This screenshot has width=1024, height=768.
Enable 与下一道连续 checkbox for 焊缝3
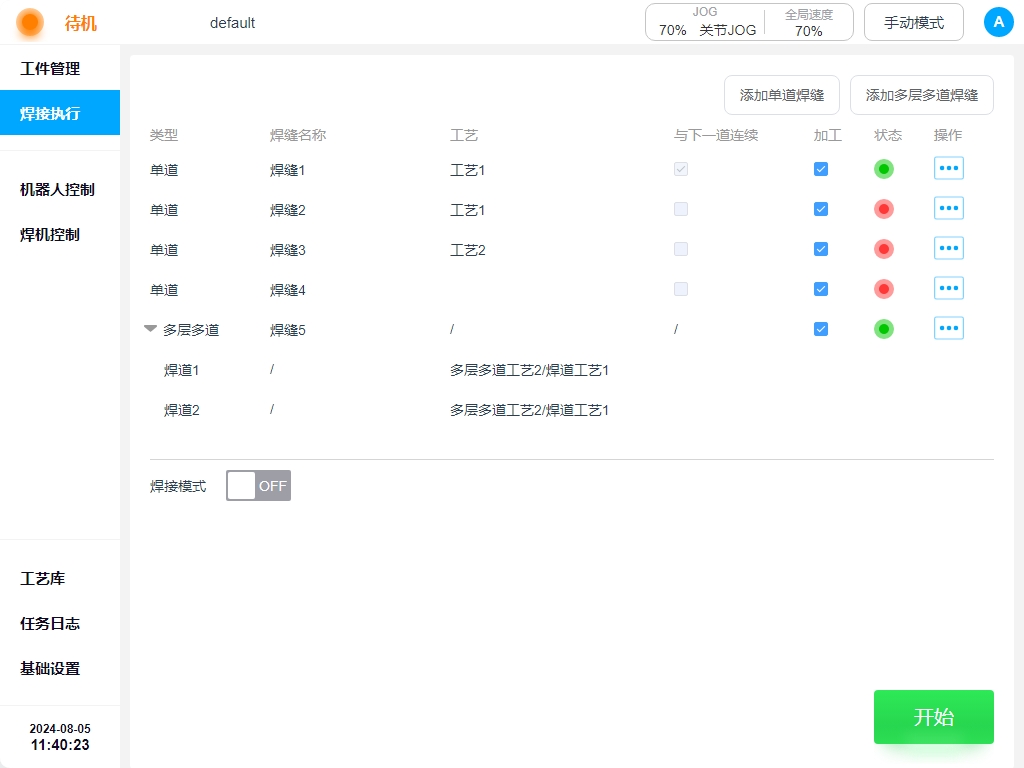pos(681,249)
